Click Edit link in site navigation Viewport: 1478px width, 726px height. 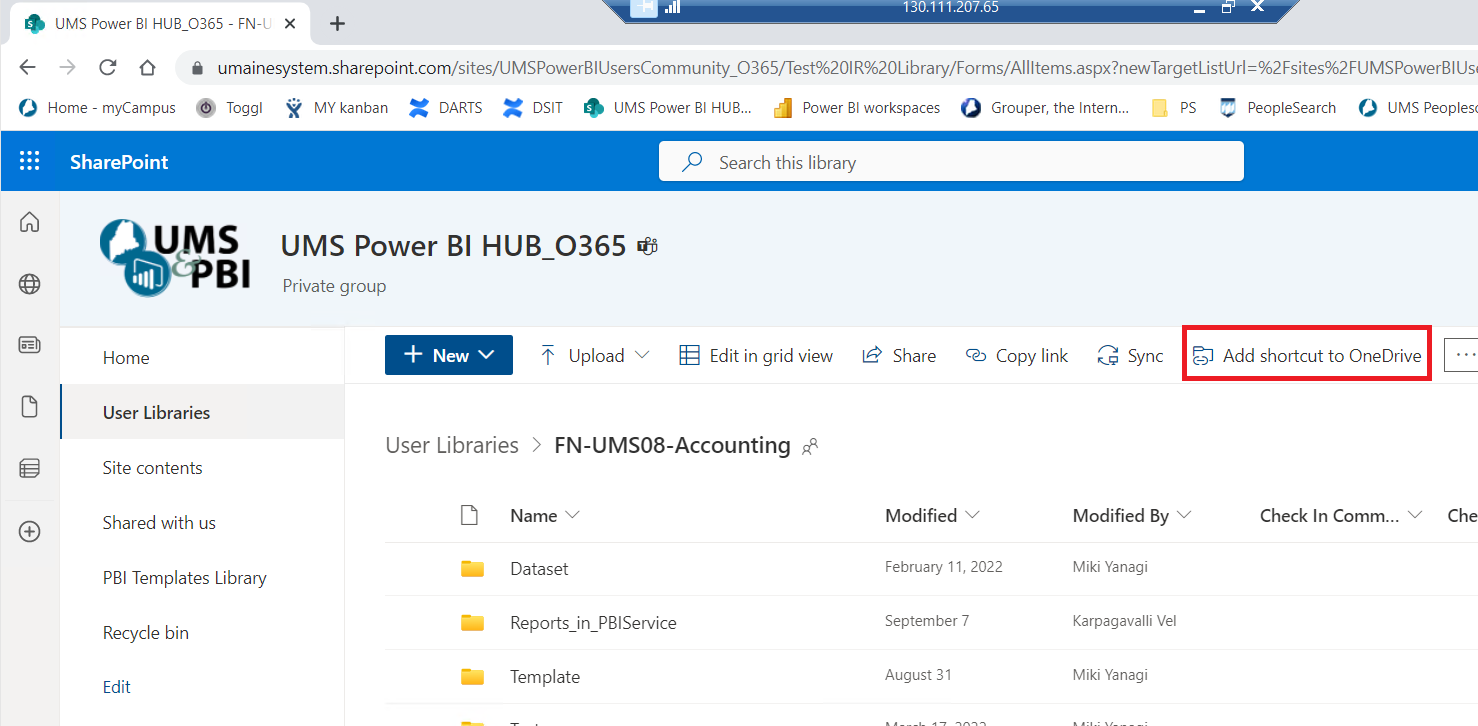pos(116,687)
